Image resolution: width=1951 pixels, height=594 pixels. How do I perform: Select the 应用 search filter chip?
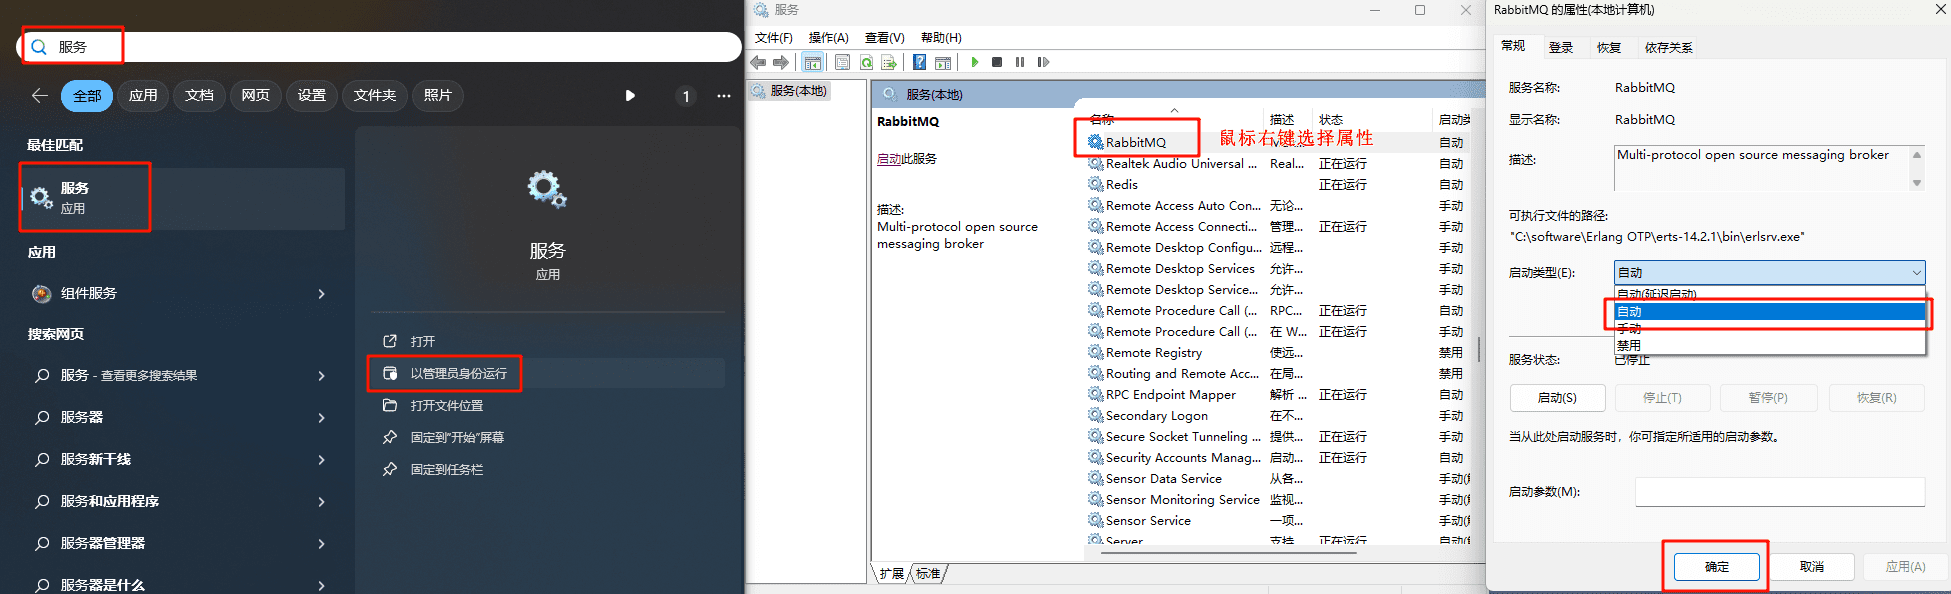coord(143,95)
